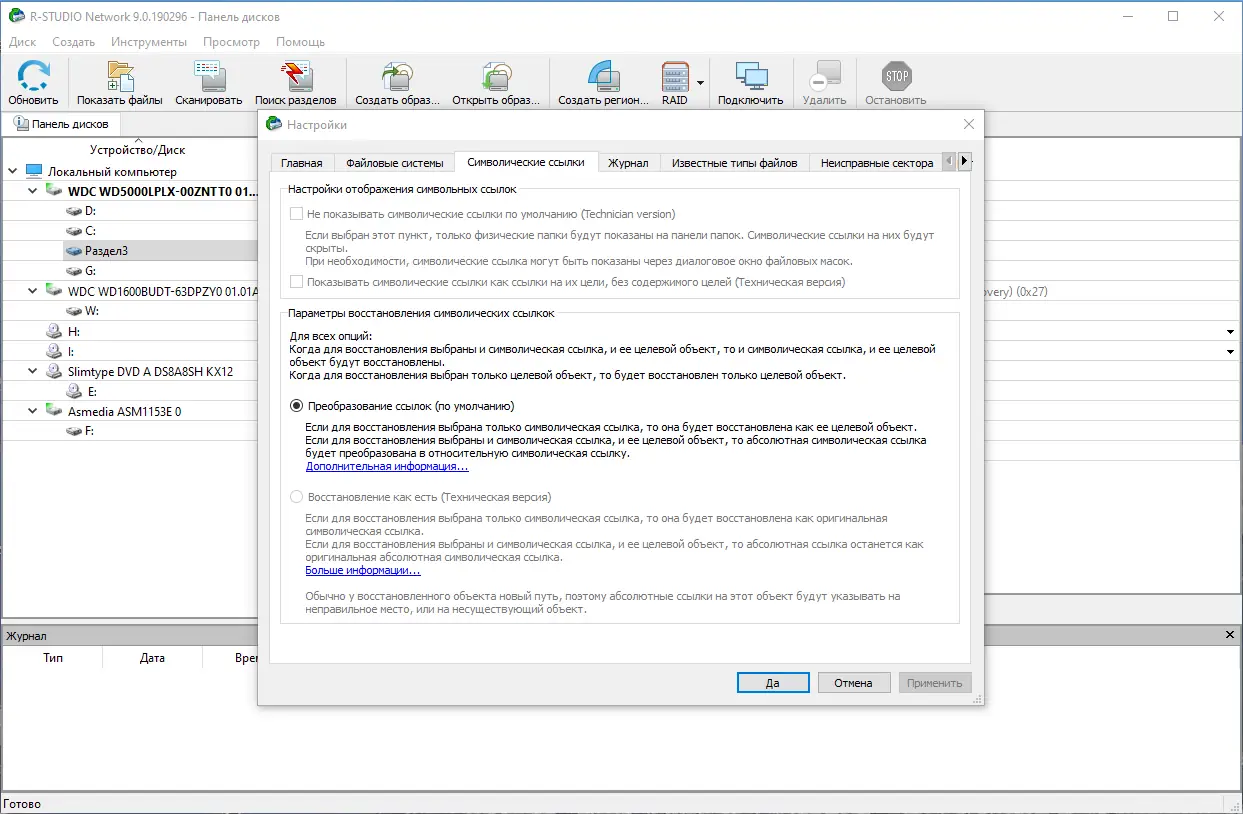Open the Просмотр menu

(231, 42)
